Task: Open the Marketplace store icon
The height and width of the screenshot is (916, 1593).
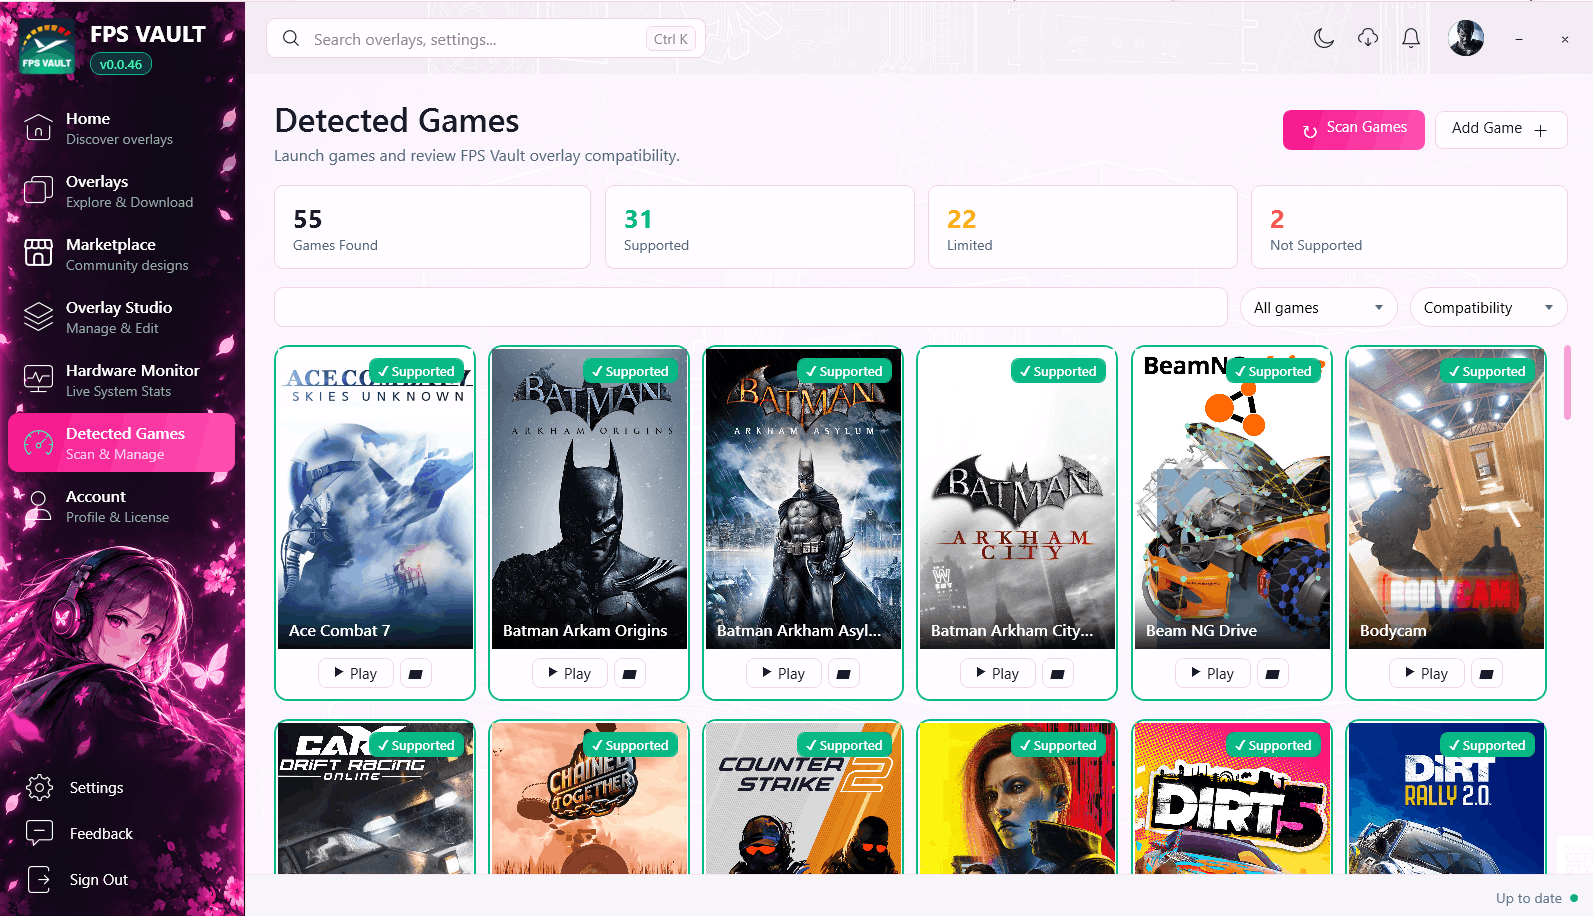Action: [x=38, y=254]
